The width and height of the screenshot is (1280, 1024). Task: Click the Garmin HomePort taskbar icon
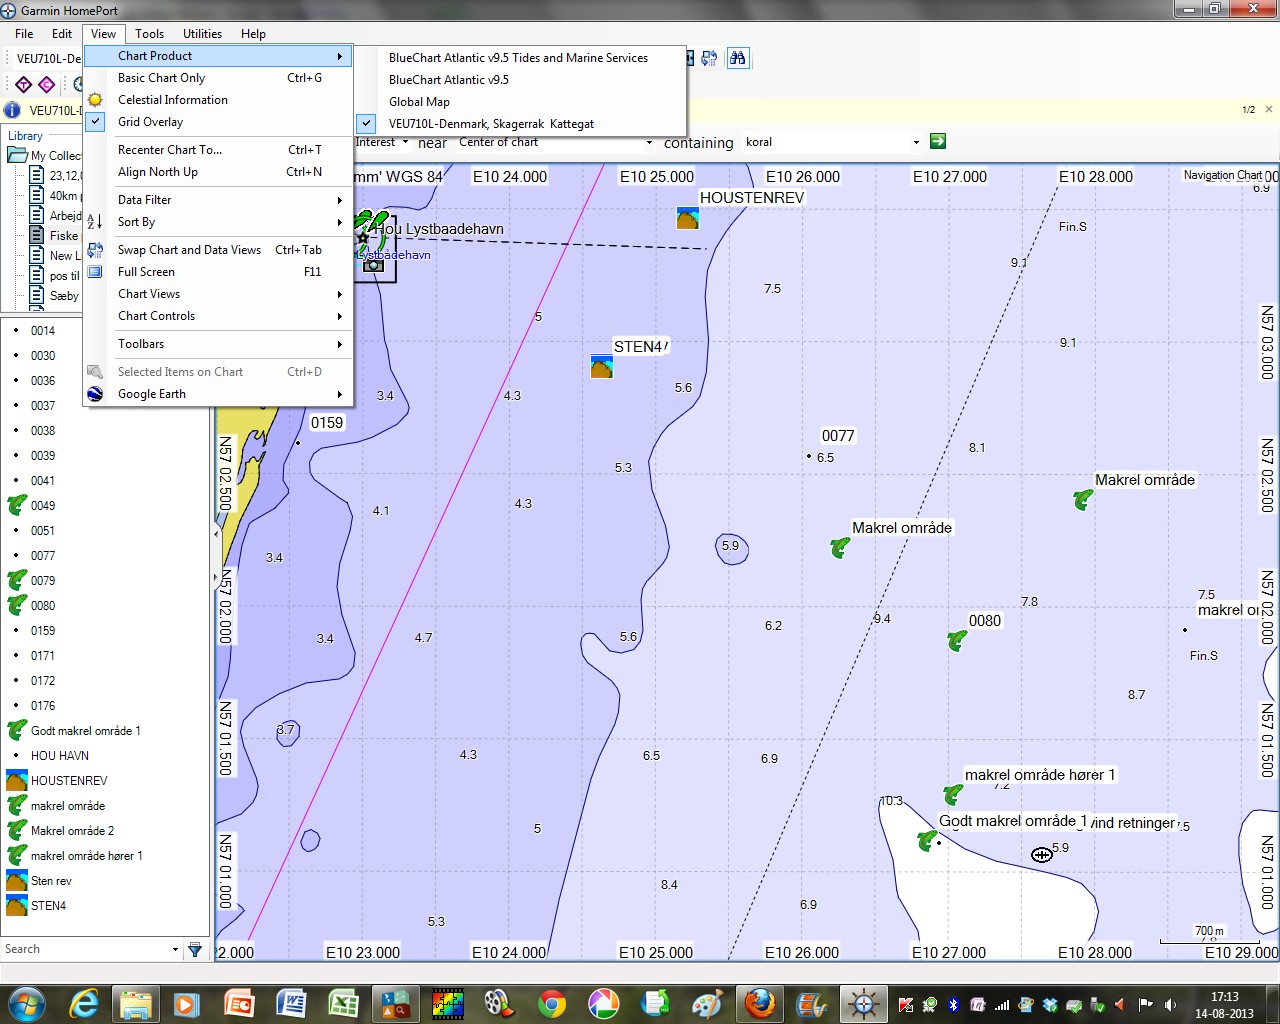tap(863, 1003)
